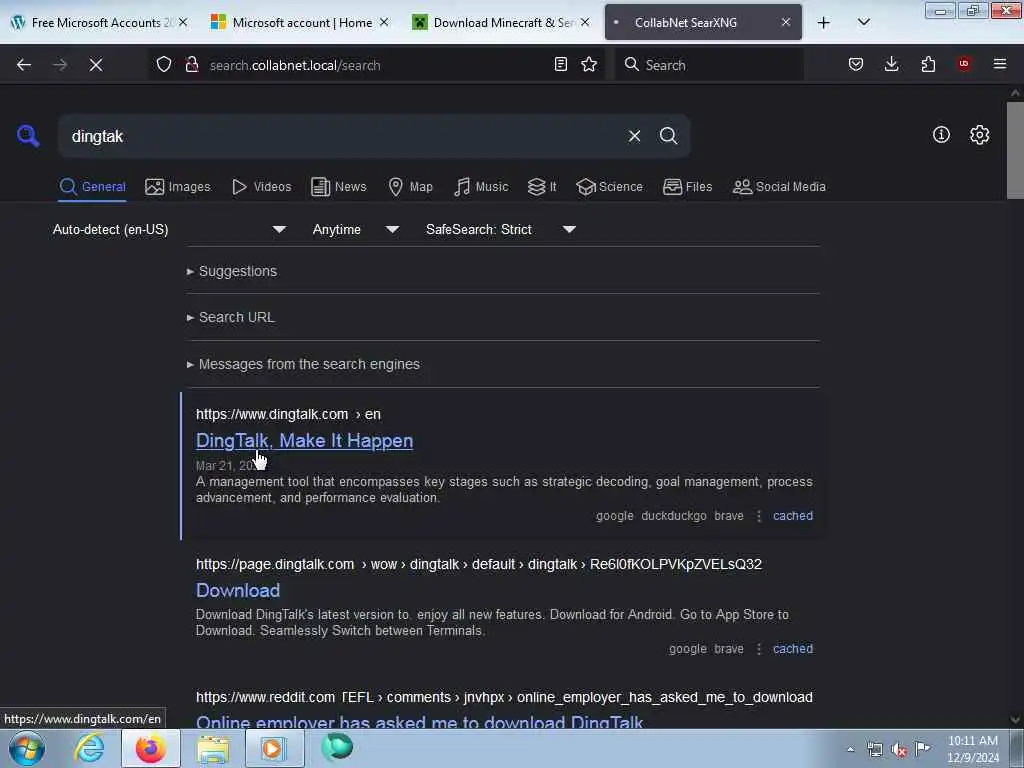The width and height of the screenshot is (1024, 768).
Task: Select the General category tab
Action: tap(92, 187)
